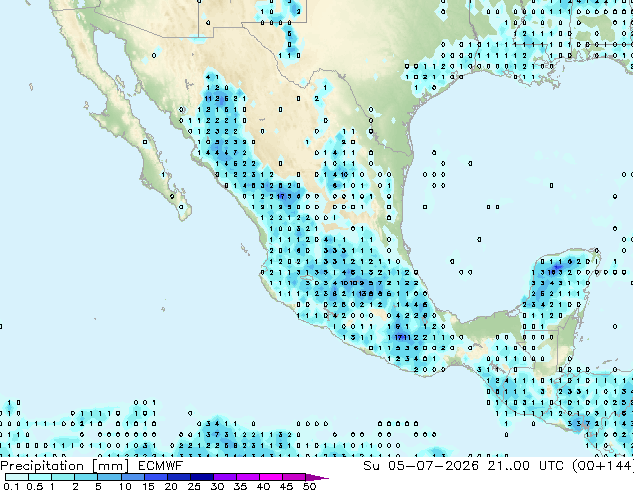Click the '25' legend scale label
Viewport: 634px width, 490px height.
click(x=194, y=486)
